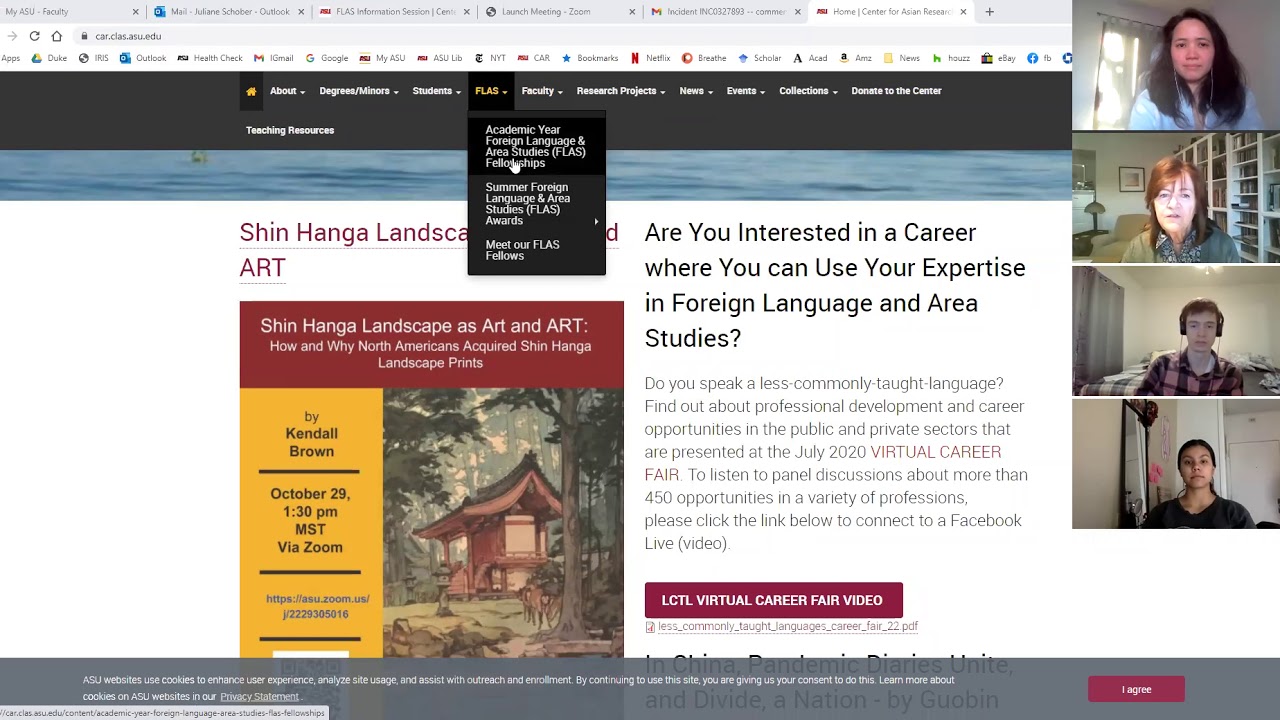1280x720 pixels.
Task: Expand the Faculty dropdown menu
Action: pos(542,91)
